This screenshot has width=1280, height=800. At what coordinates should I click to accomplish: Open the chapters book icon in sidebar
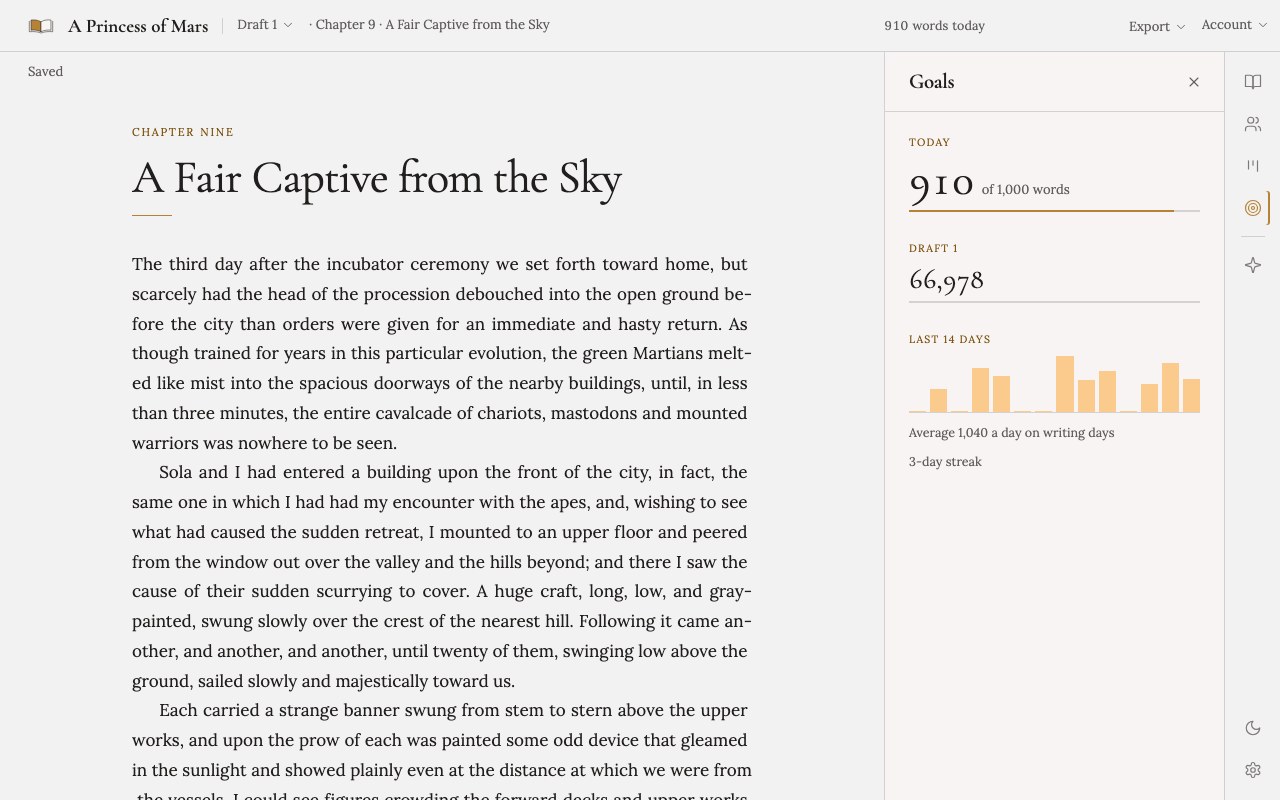coord(1253,82)
